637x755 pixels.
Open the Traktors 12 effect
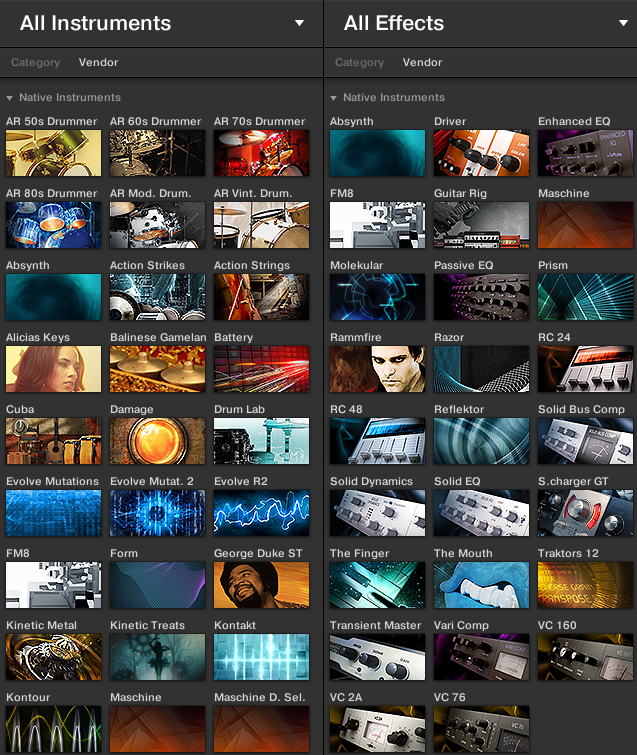coord(585,585)
